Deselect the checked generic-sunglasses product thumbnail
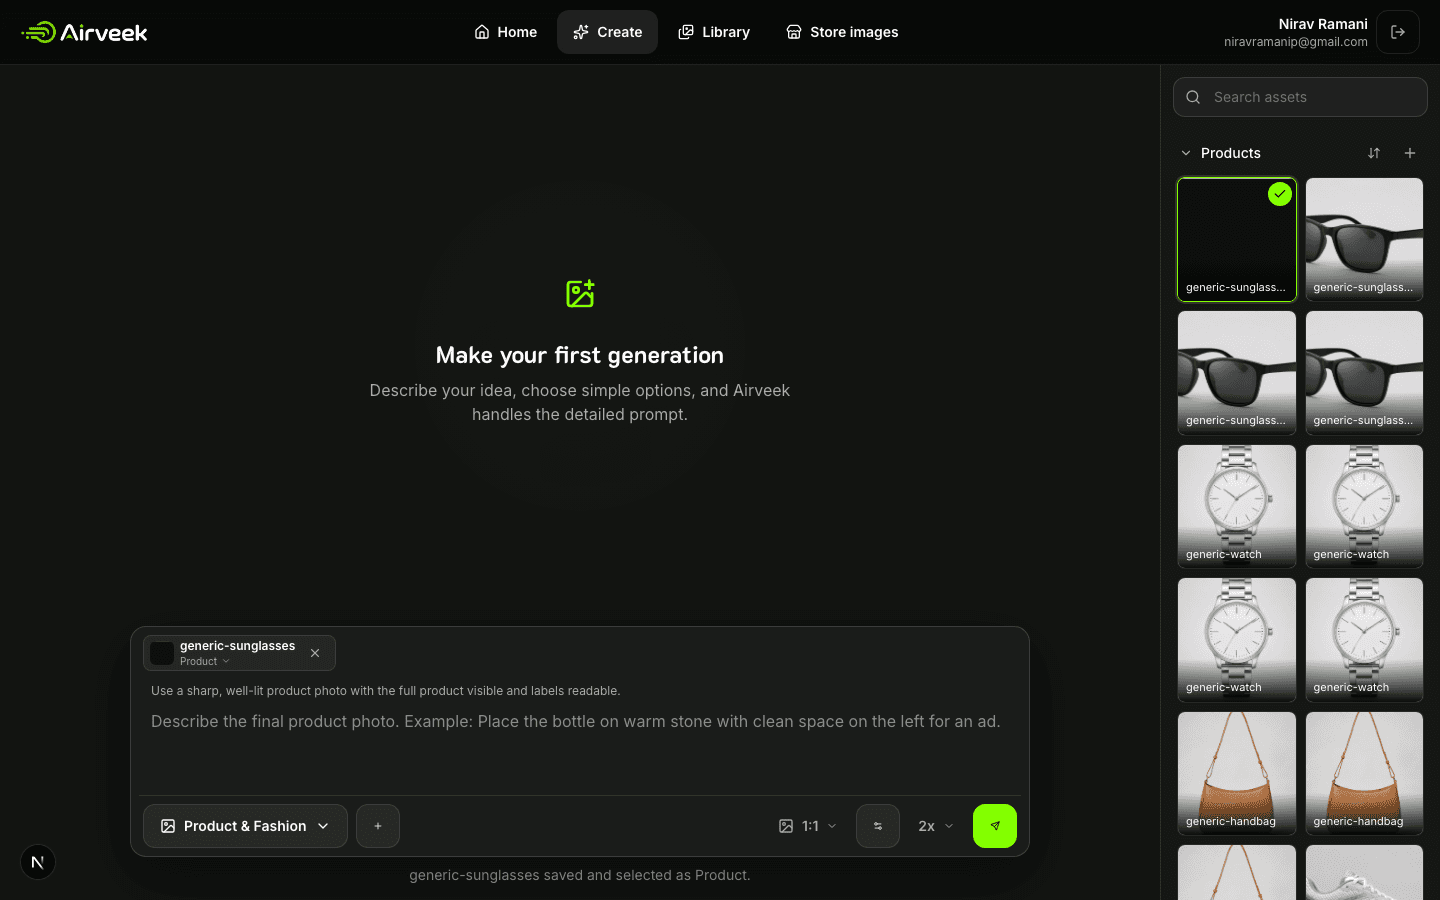 point(1237,239)
